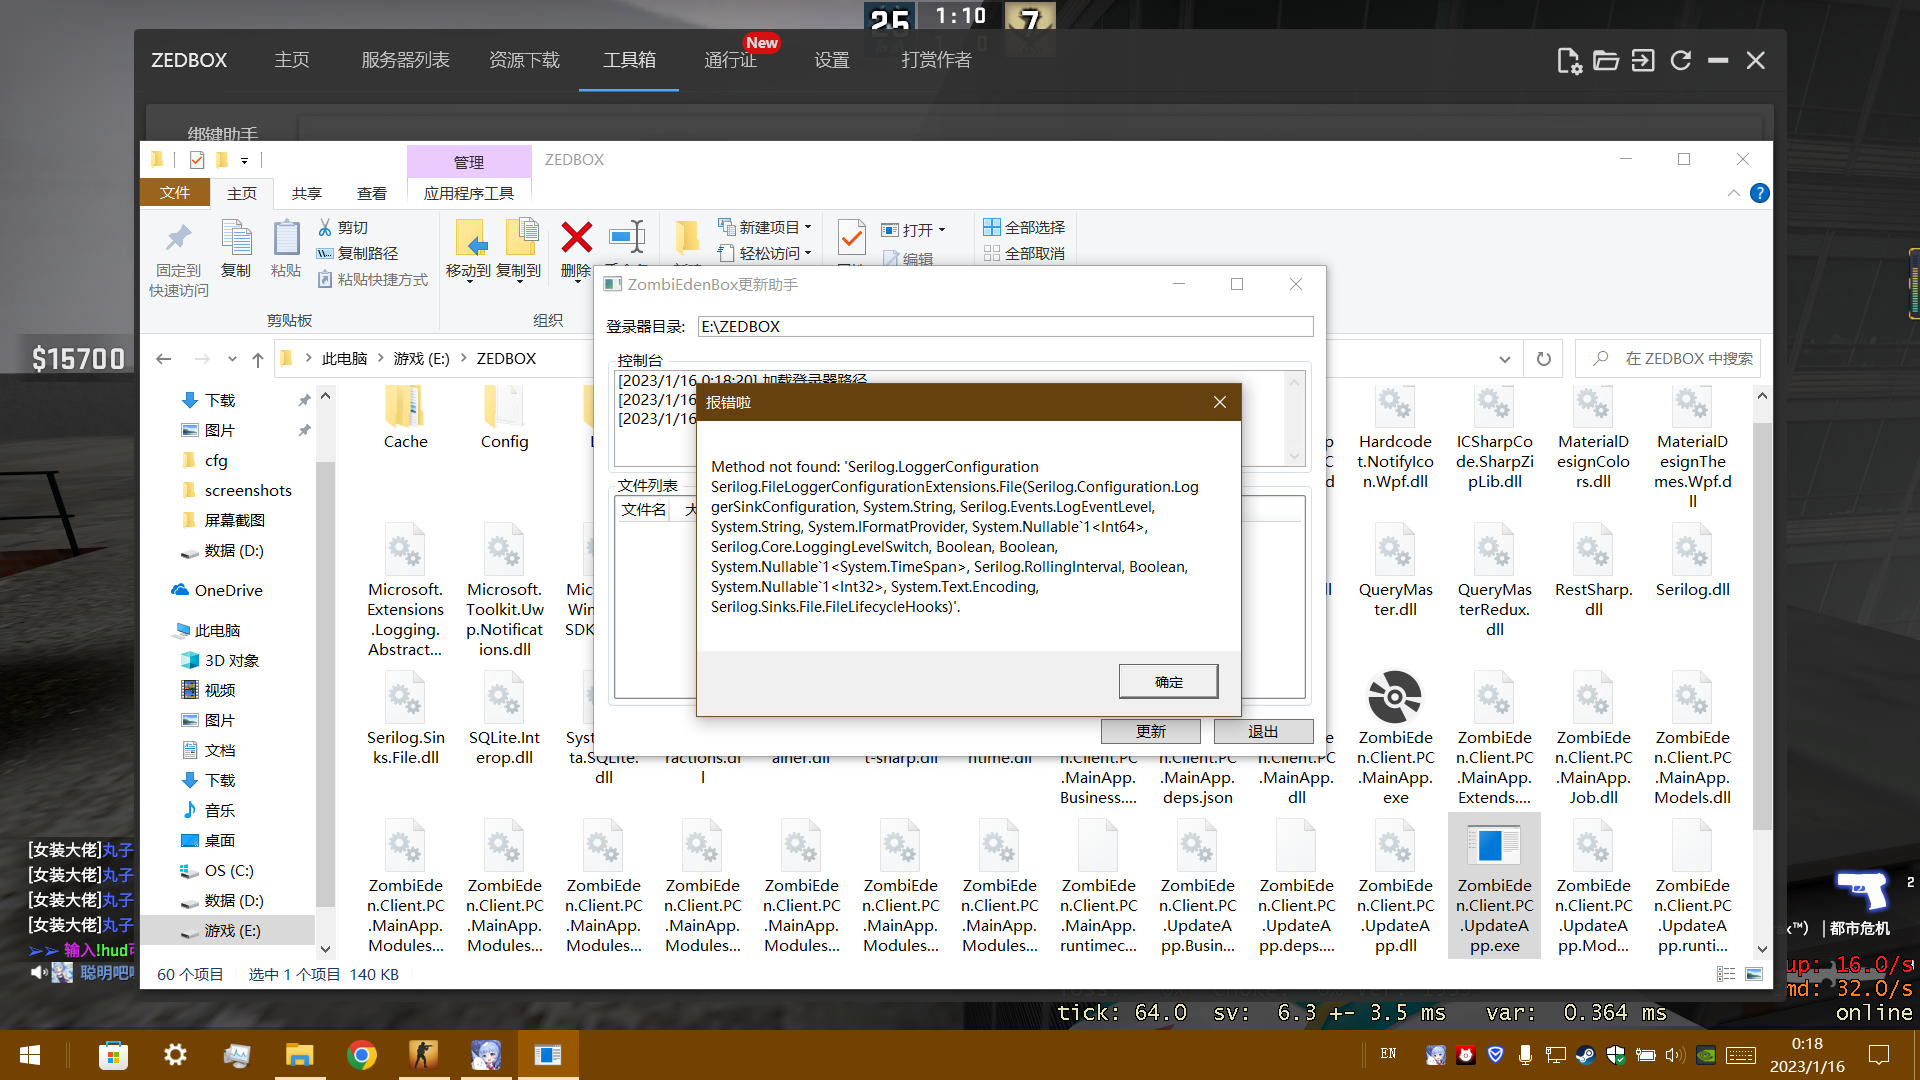Switch to the 应用程序工具 ribbon tab
This screenshot has height=1080, width=1920.
pos(468,193)
